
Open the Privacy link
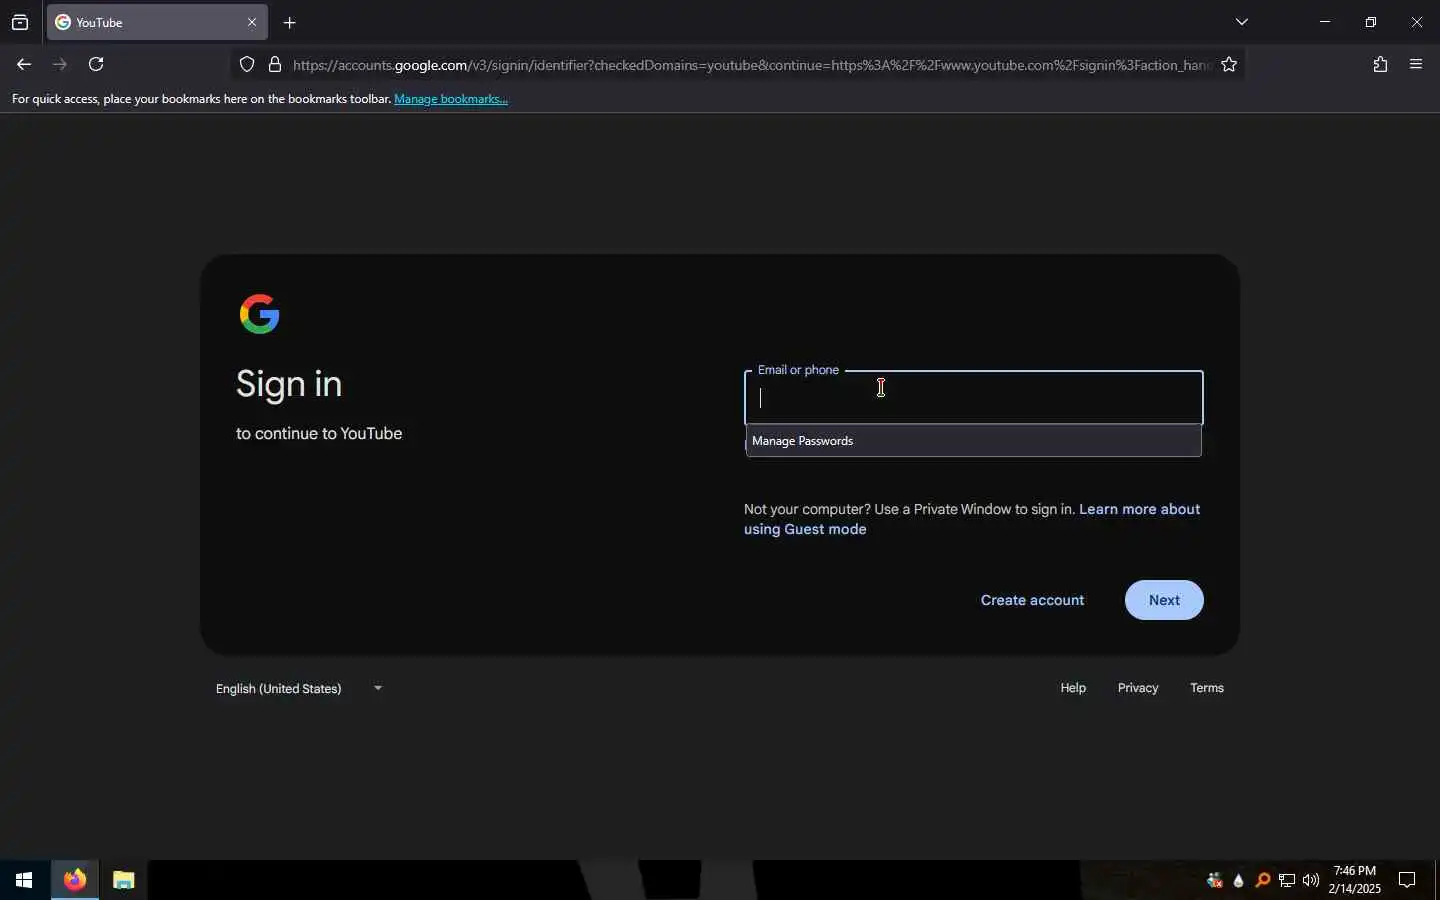click(1138, 688)
